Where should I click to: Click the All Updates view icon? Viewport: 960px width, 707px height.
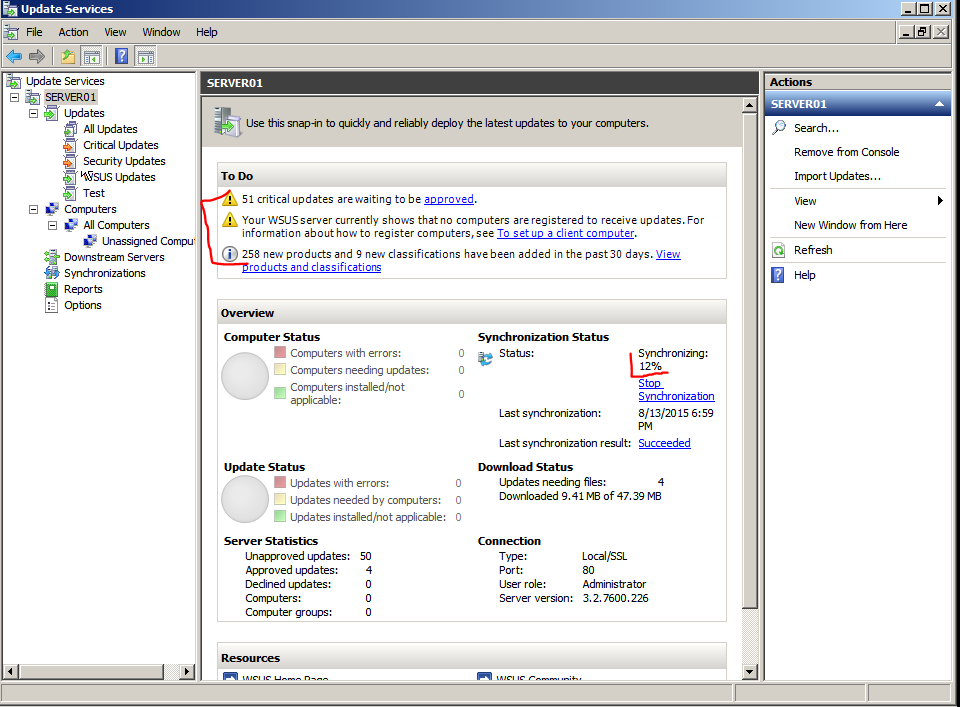(71, 129)
